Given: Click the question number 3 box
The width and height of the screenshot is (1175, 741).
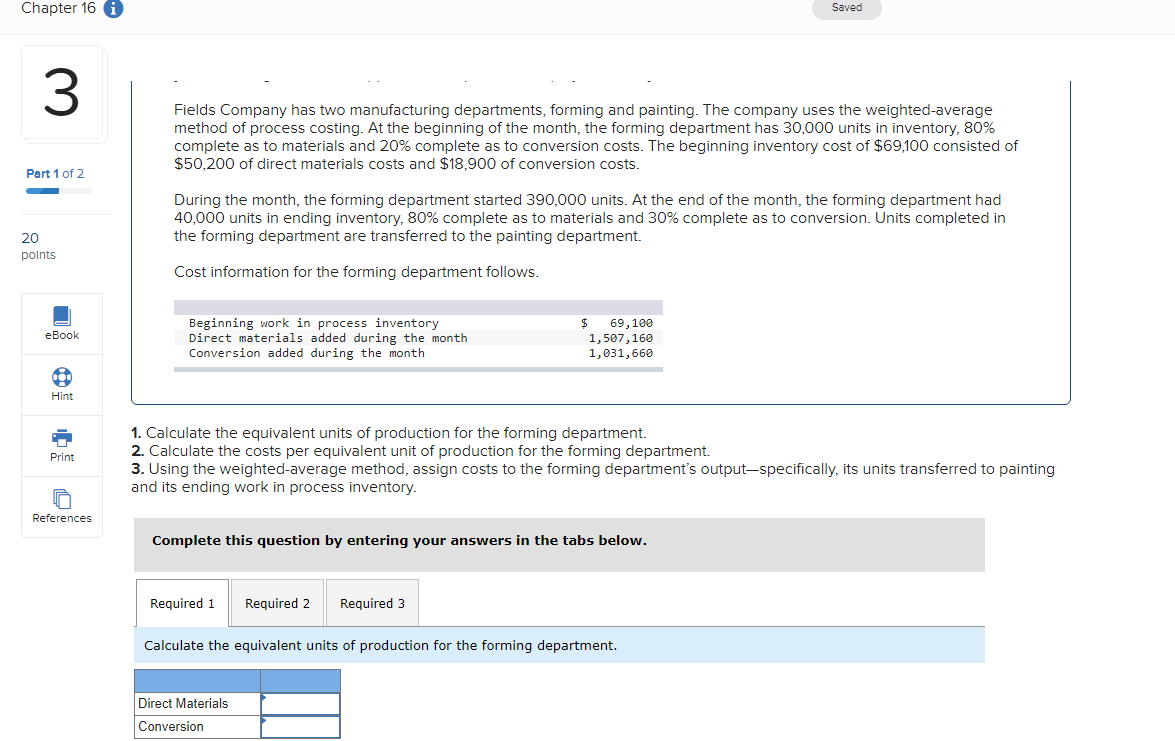Looking at the screenshot, I should coord(62,93).
